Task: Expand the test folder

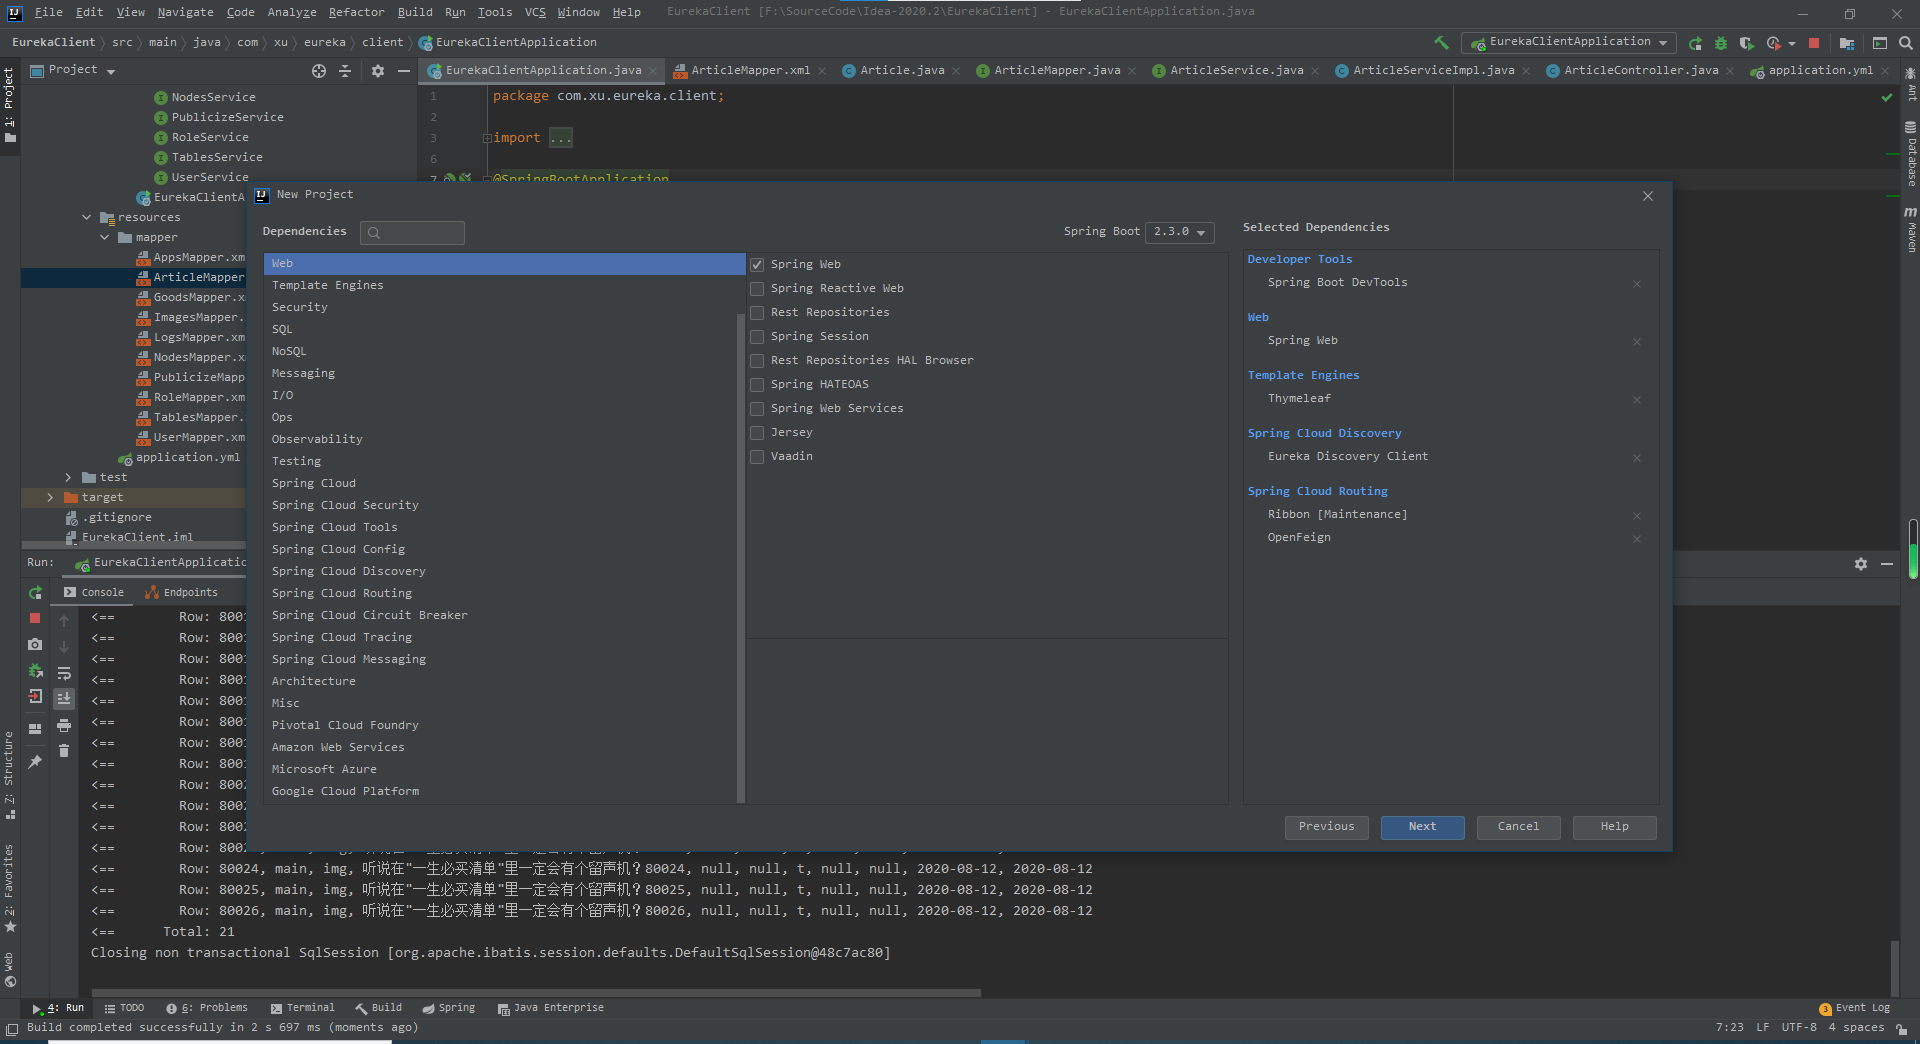Action: (69, 477)
